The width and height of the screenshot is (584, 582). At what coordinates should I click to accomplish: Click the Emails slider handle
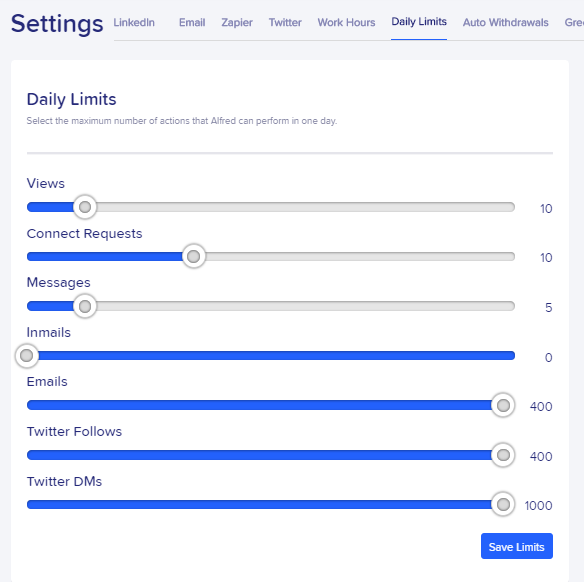point(503,405)
